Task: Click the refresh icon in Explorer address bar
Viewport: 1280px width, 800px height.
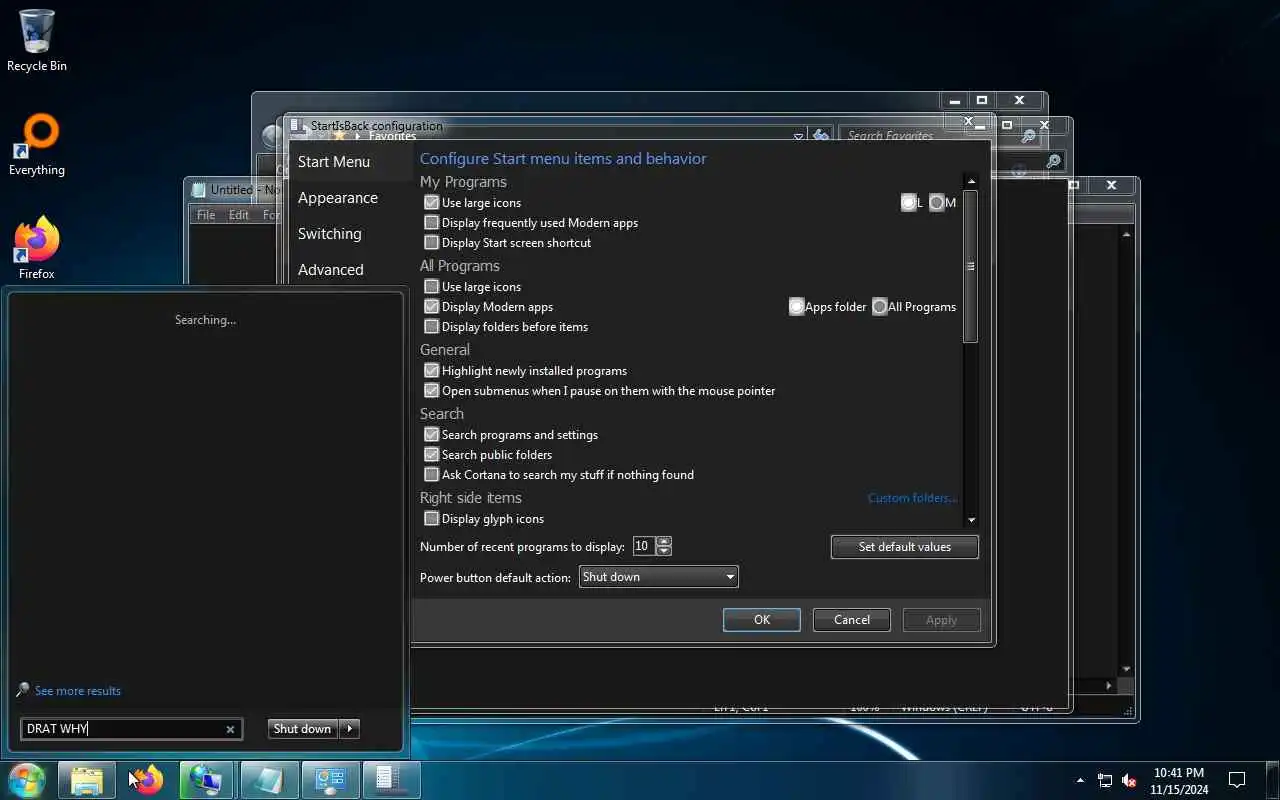Action: click(821, 136)
